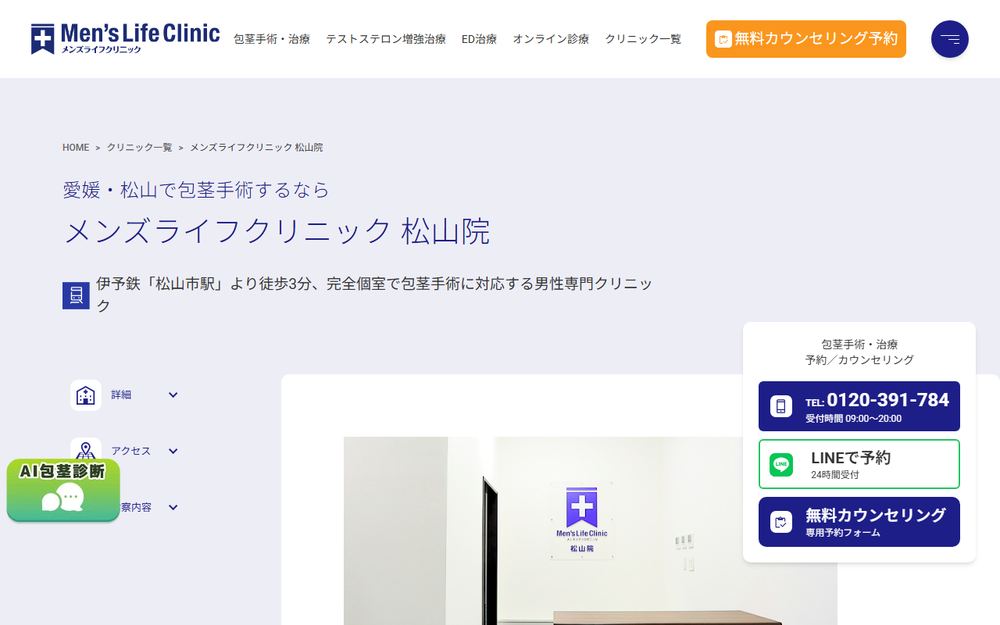This screenshot has height=625, width=1000.
Task: Open the クリニック一覧 menu item
Action: pos(643,39)
